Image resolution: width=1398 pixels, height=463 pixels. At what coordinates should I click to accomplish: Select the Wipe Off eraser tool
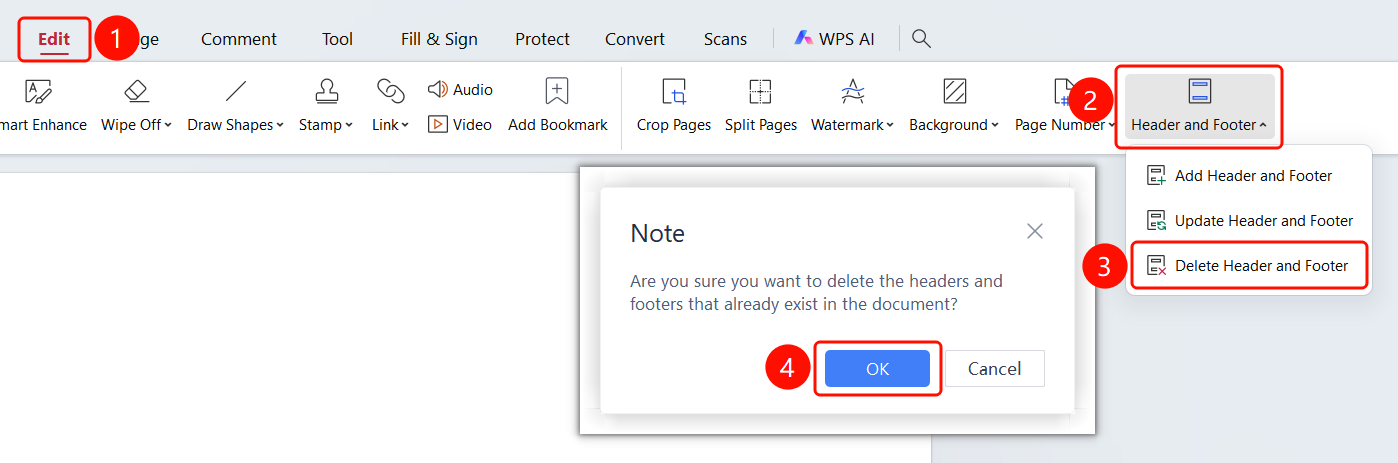[136, 105]
